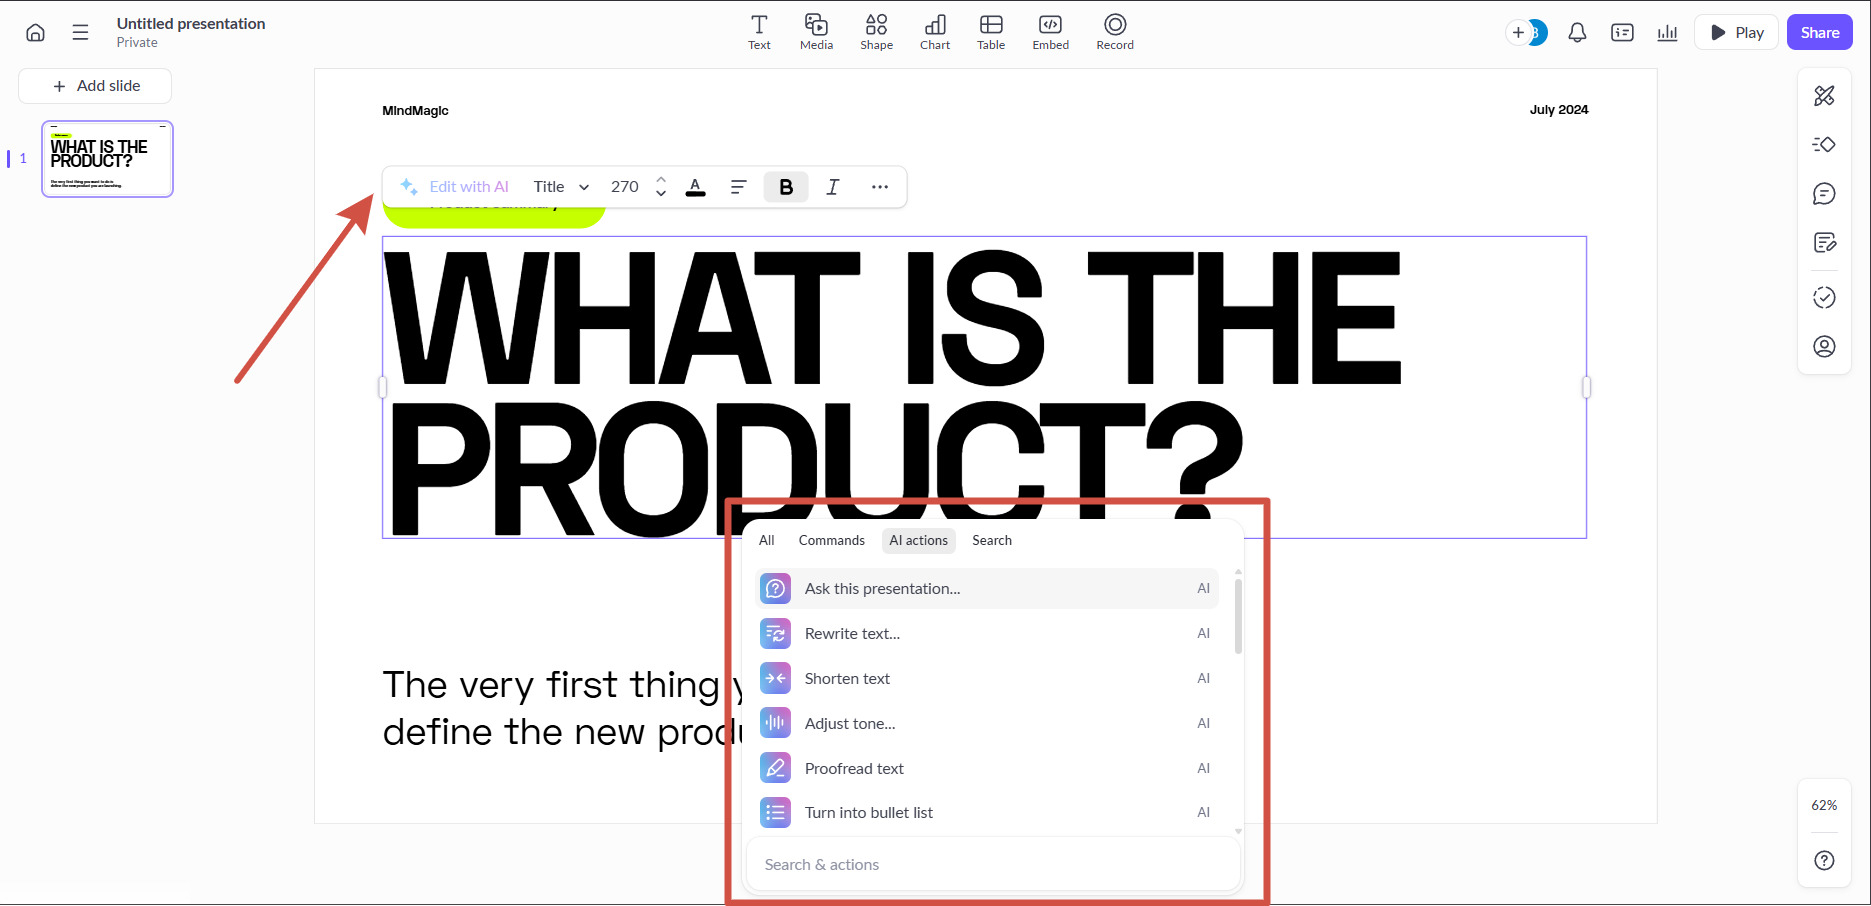Open the help question mark
The height and width of the screenshot is (906, 1871).
coord(1824,861)
